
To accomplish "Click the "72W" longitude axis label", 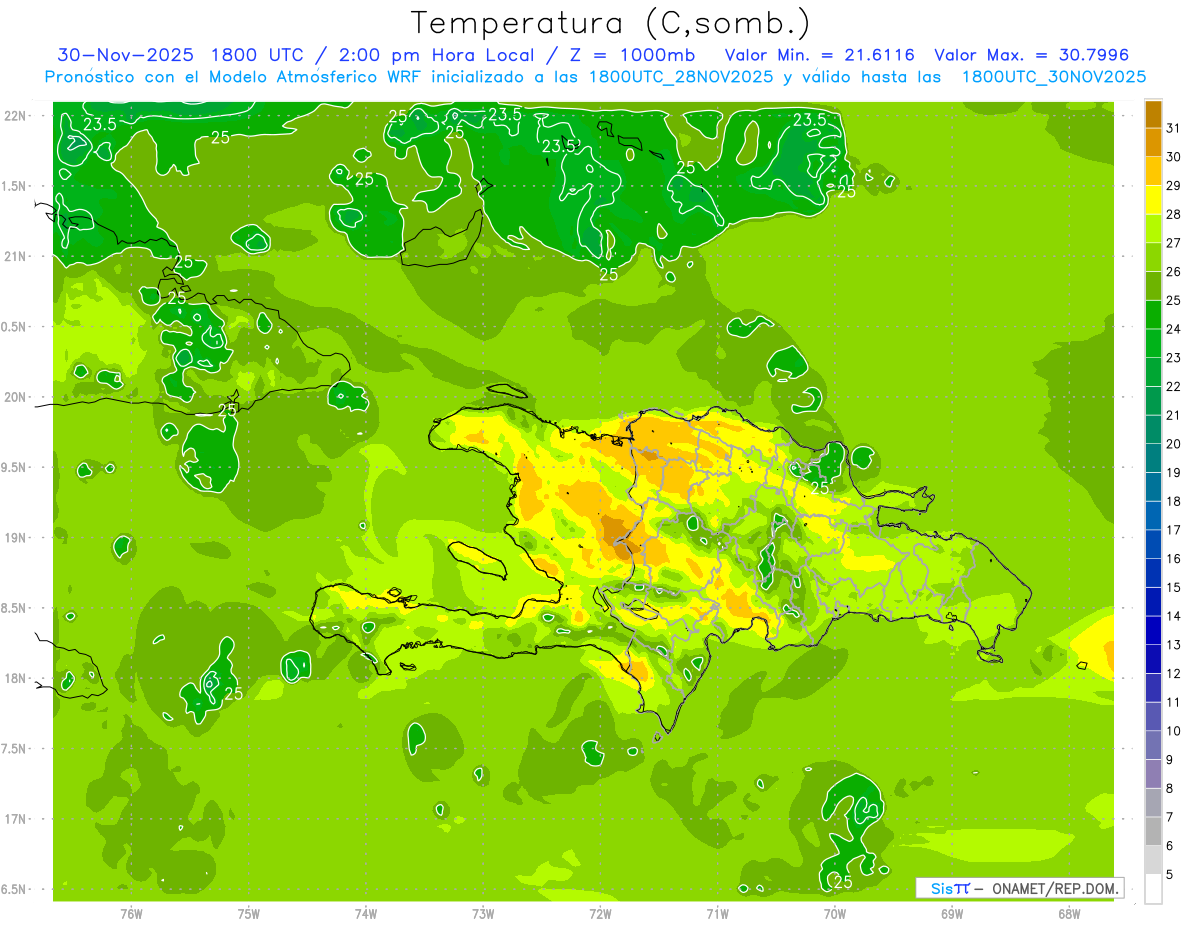I will pos(600,914).
